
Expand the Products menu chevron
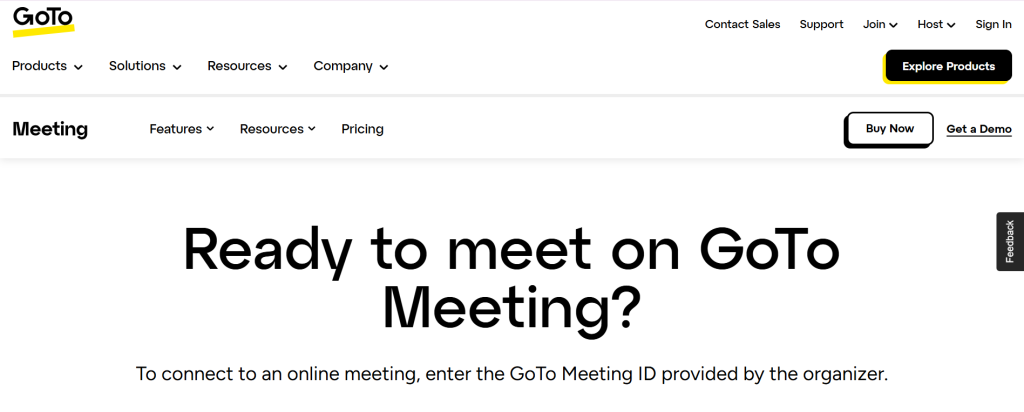click(78, 67)
